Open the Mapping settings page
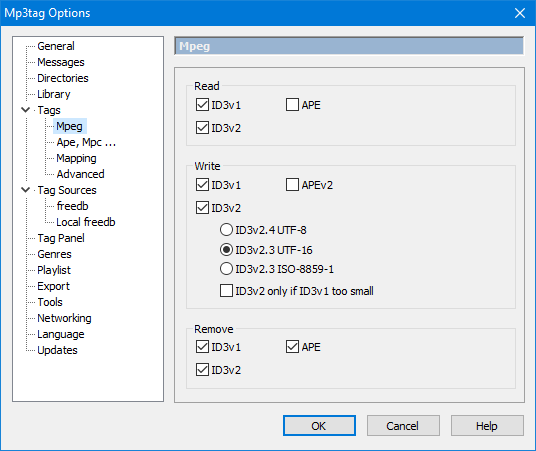This screenshot has height=451, width=536. [x=76, y=158]
